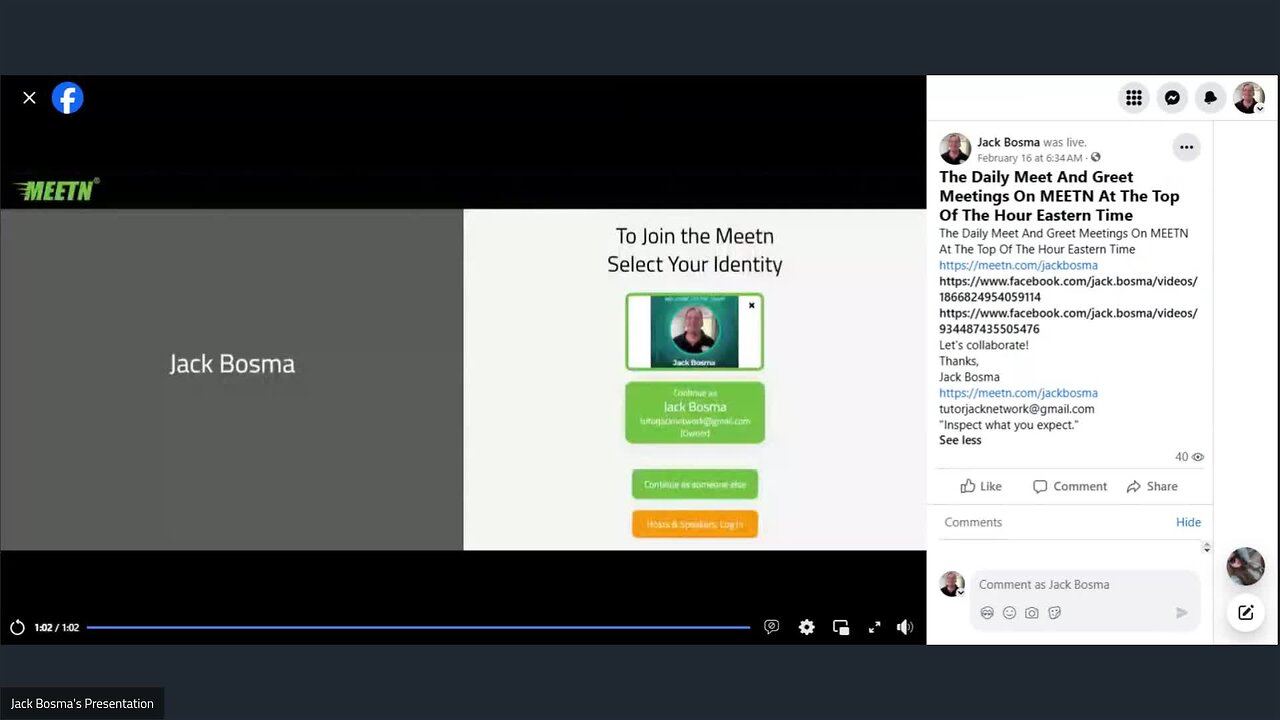Collapse the post with See less
This screenshot has width=1280, height=720.
click(960, 440)
